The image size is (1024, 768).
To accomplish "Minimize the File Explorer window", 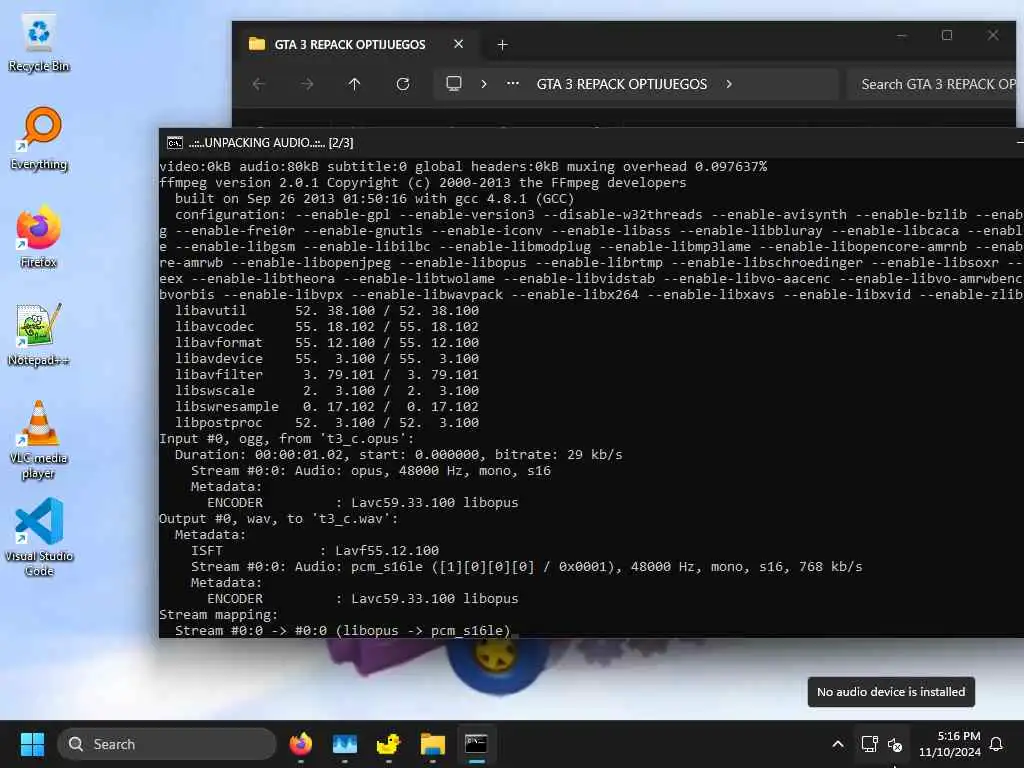I will pos(902,35).
